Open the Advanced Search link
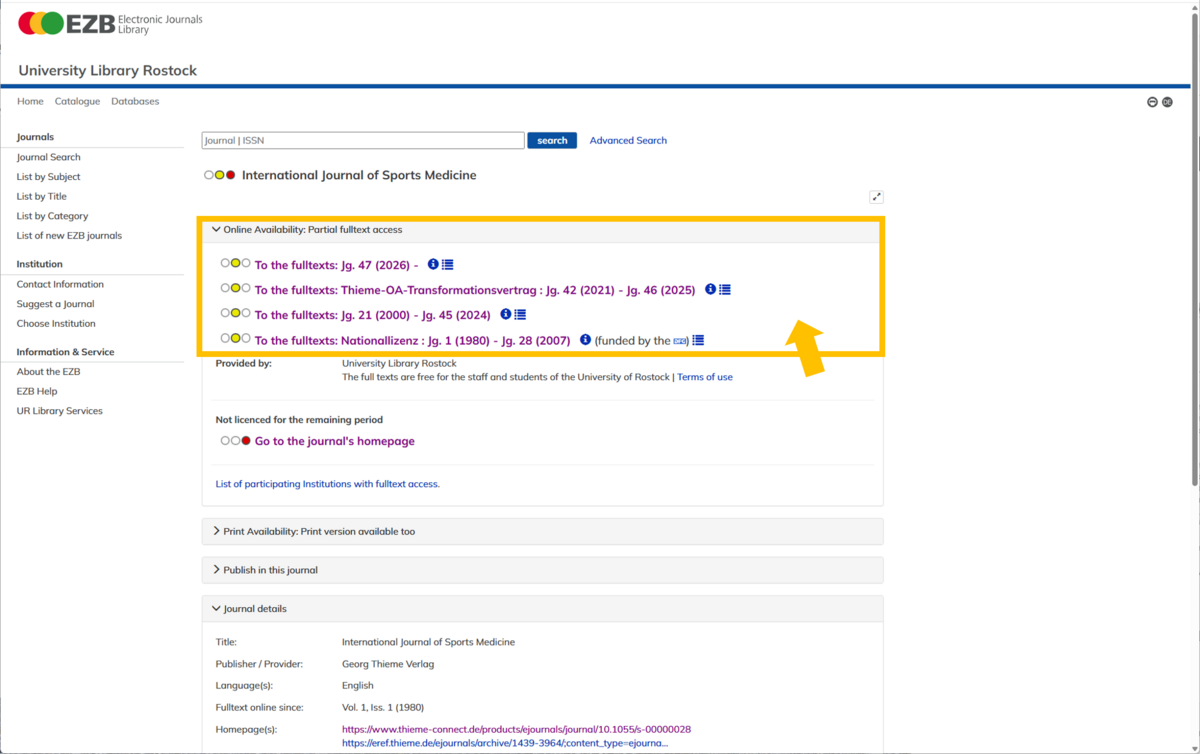 628,141
